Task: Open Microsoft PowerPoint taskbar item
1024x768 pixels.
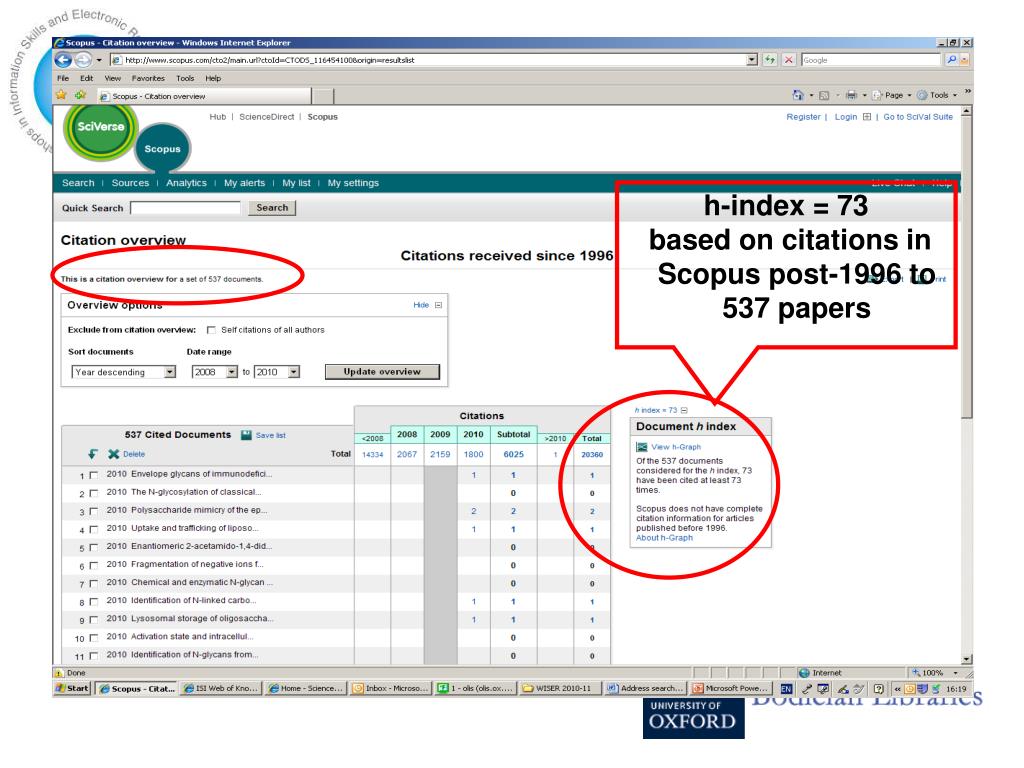Action: coord(730,688)
